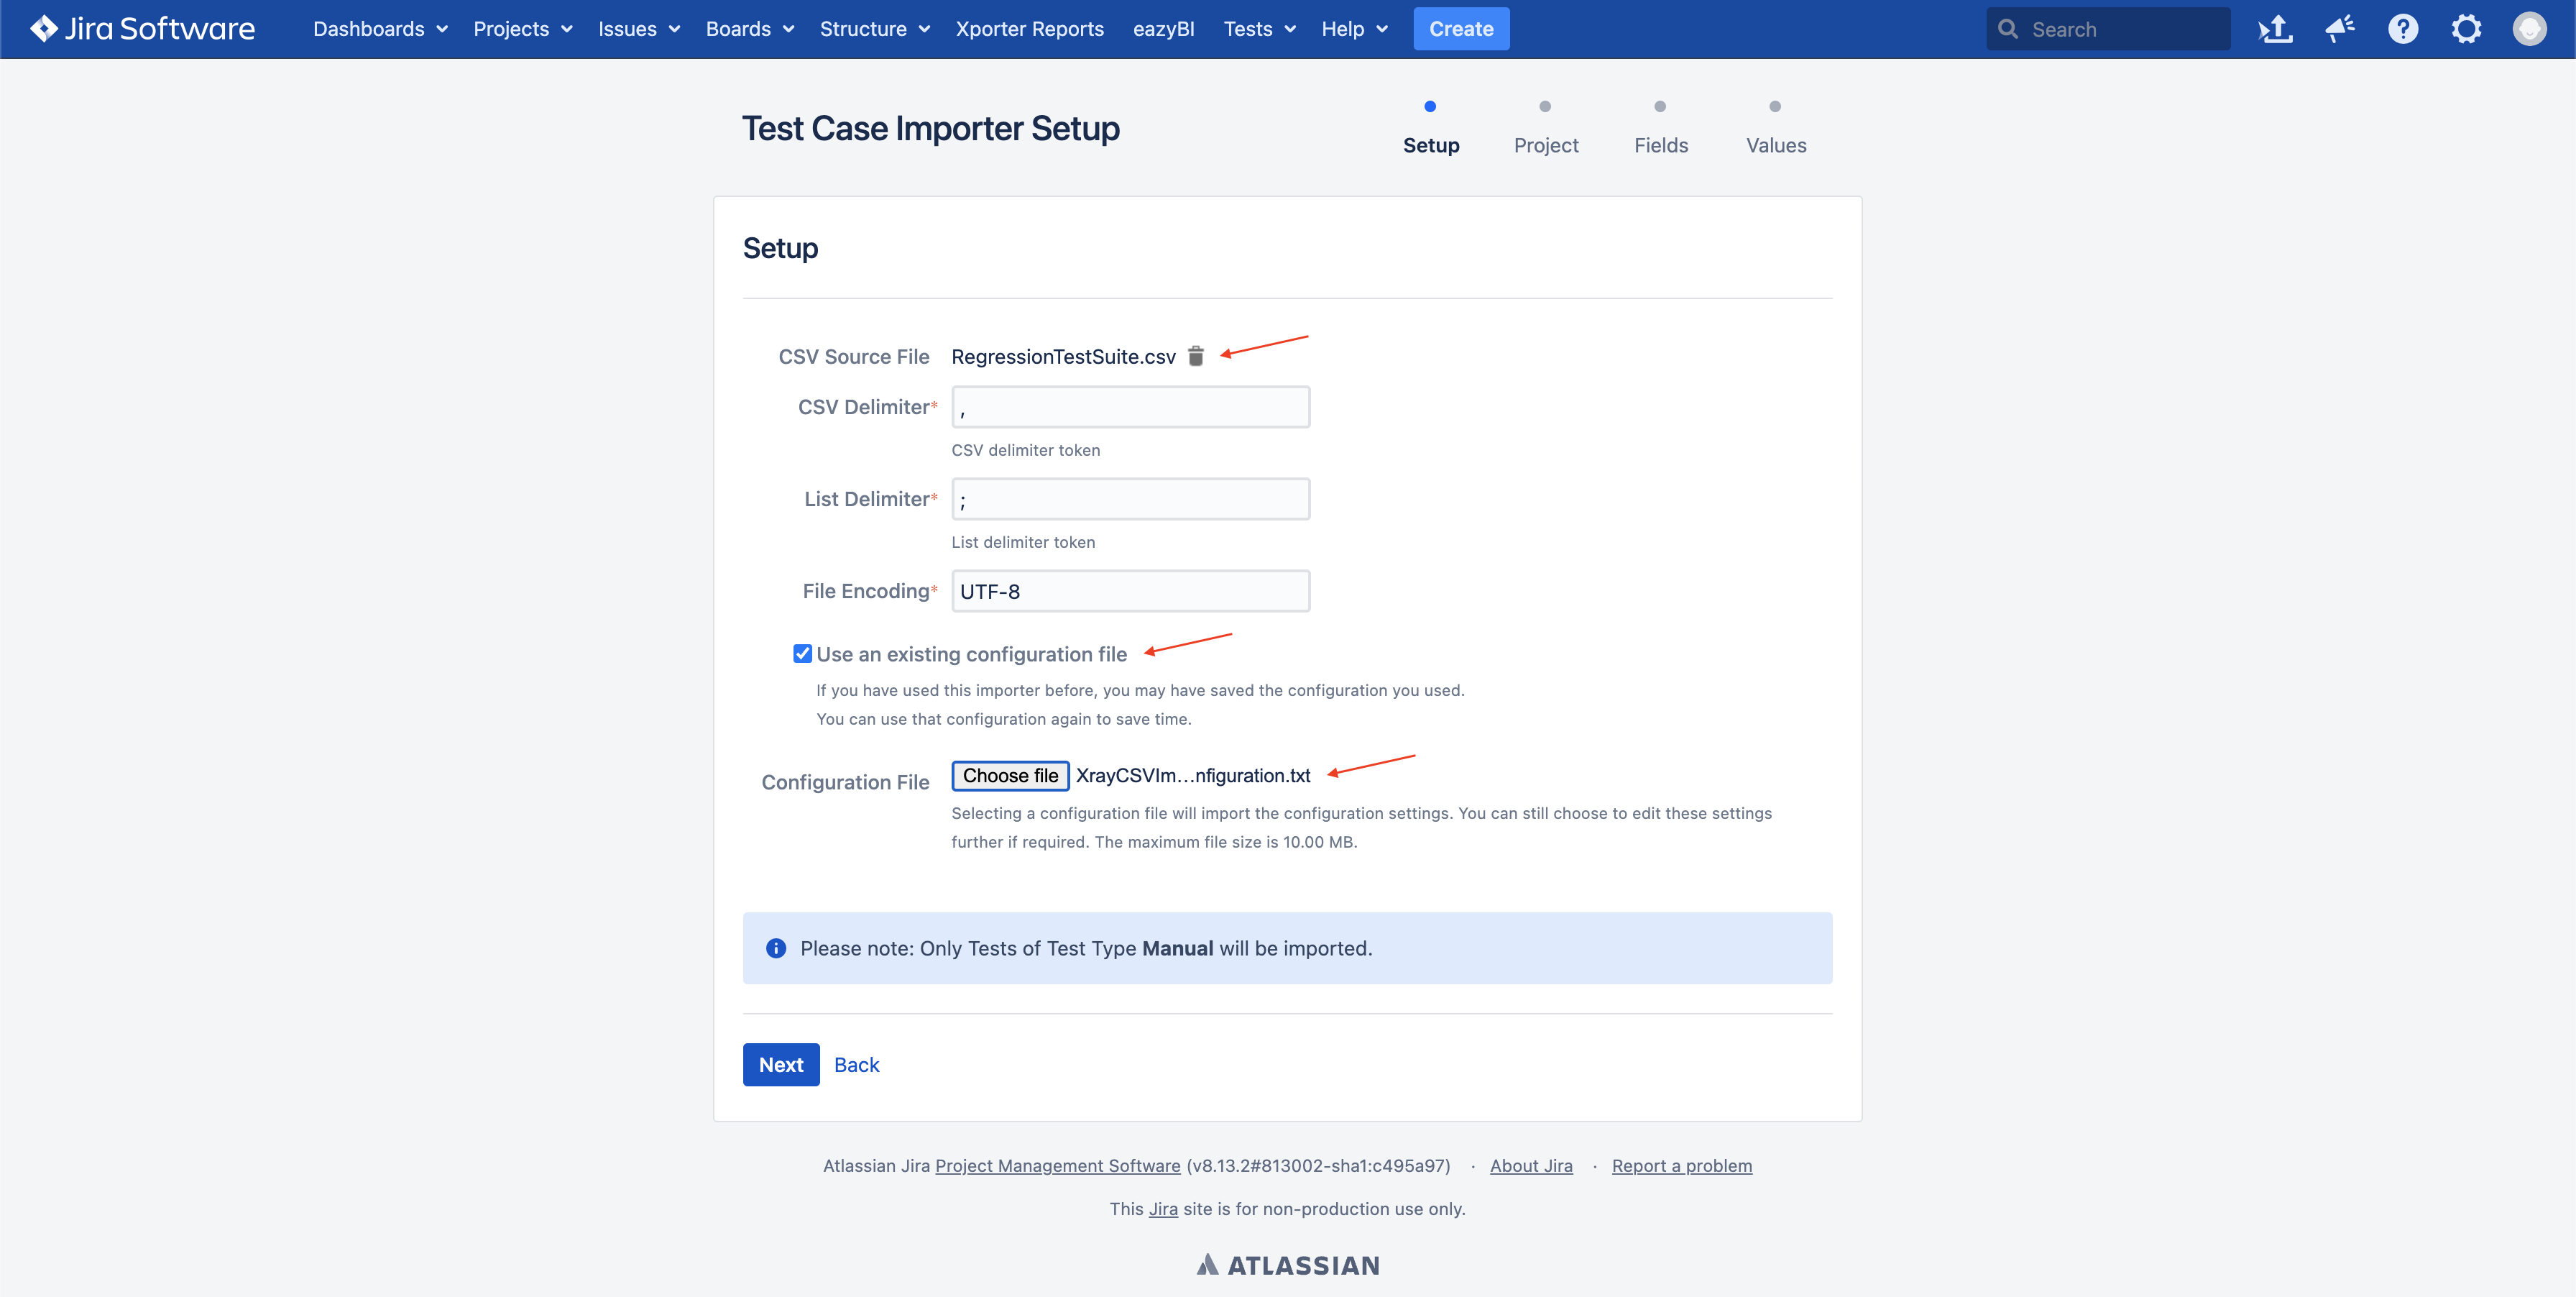Image resolution: width=2576 pixels, height=1297 pixels.
Task: Expand the Help dropdown menu
Action: (x=1354, y=29)
